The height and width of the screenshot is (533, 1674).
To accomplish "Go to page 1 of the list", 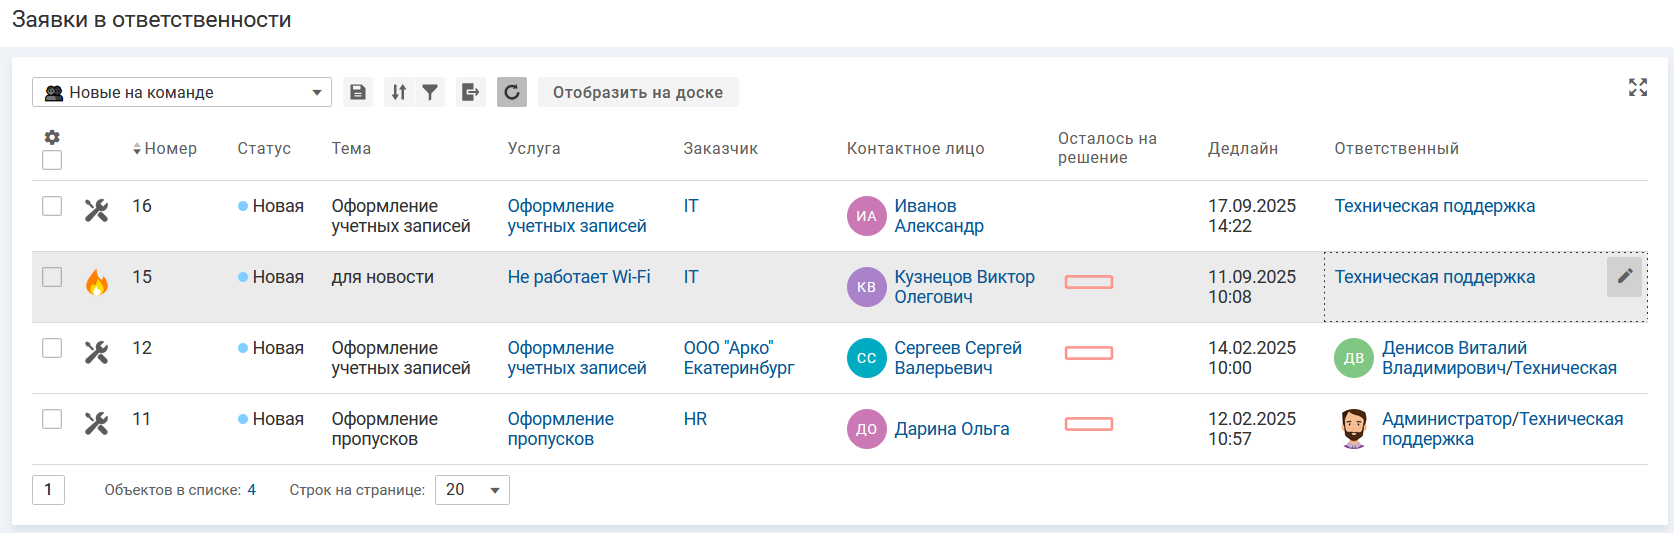I will [48, 490].
